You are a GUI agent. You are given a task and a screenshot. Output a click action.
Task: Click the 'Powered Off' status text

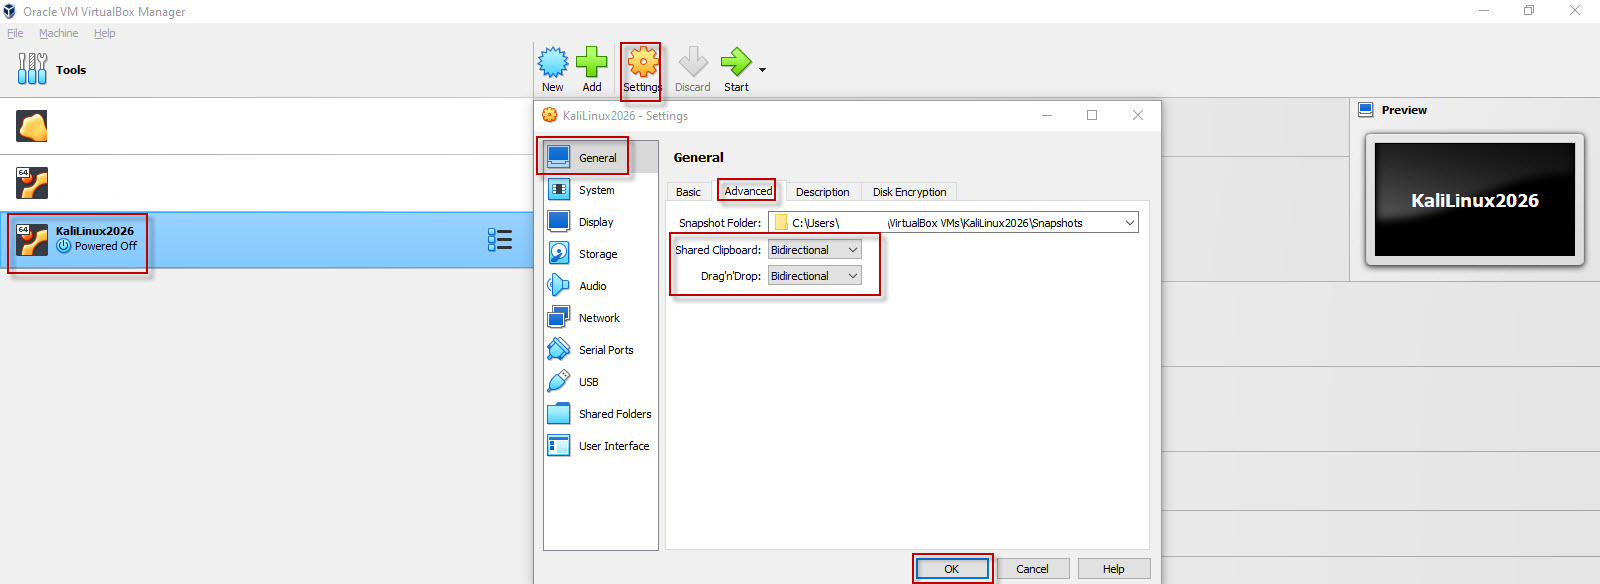(x=106, y=246)
